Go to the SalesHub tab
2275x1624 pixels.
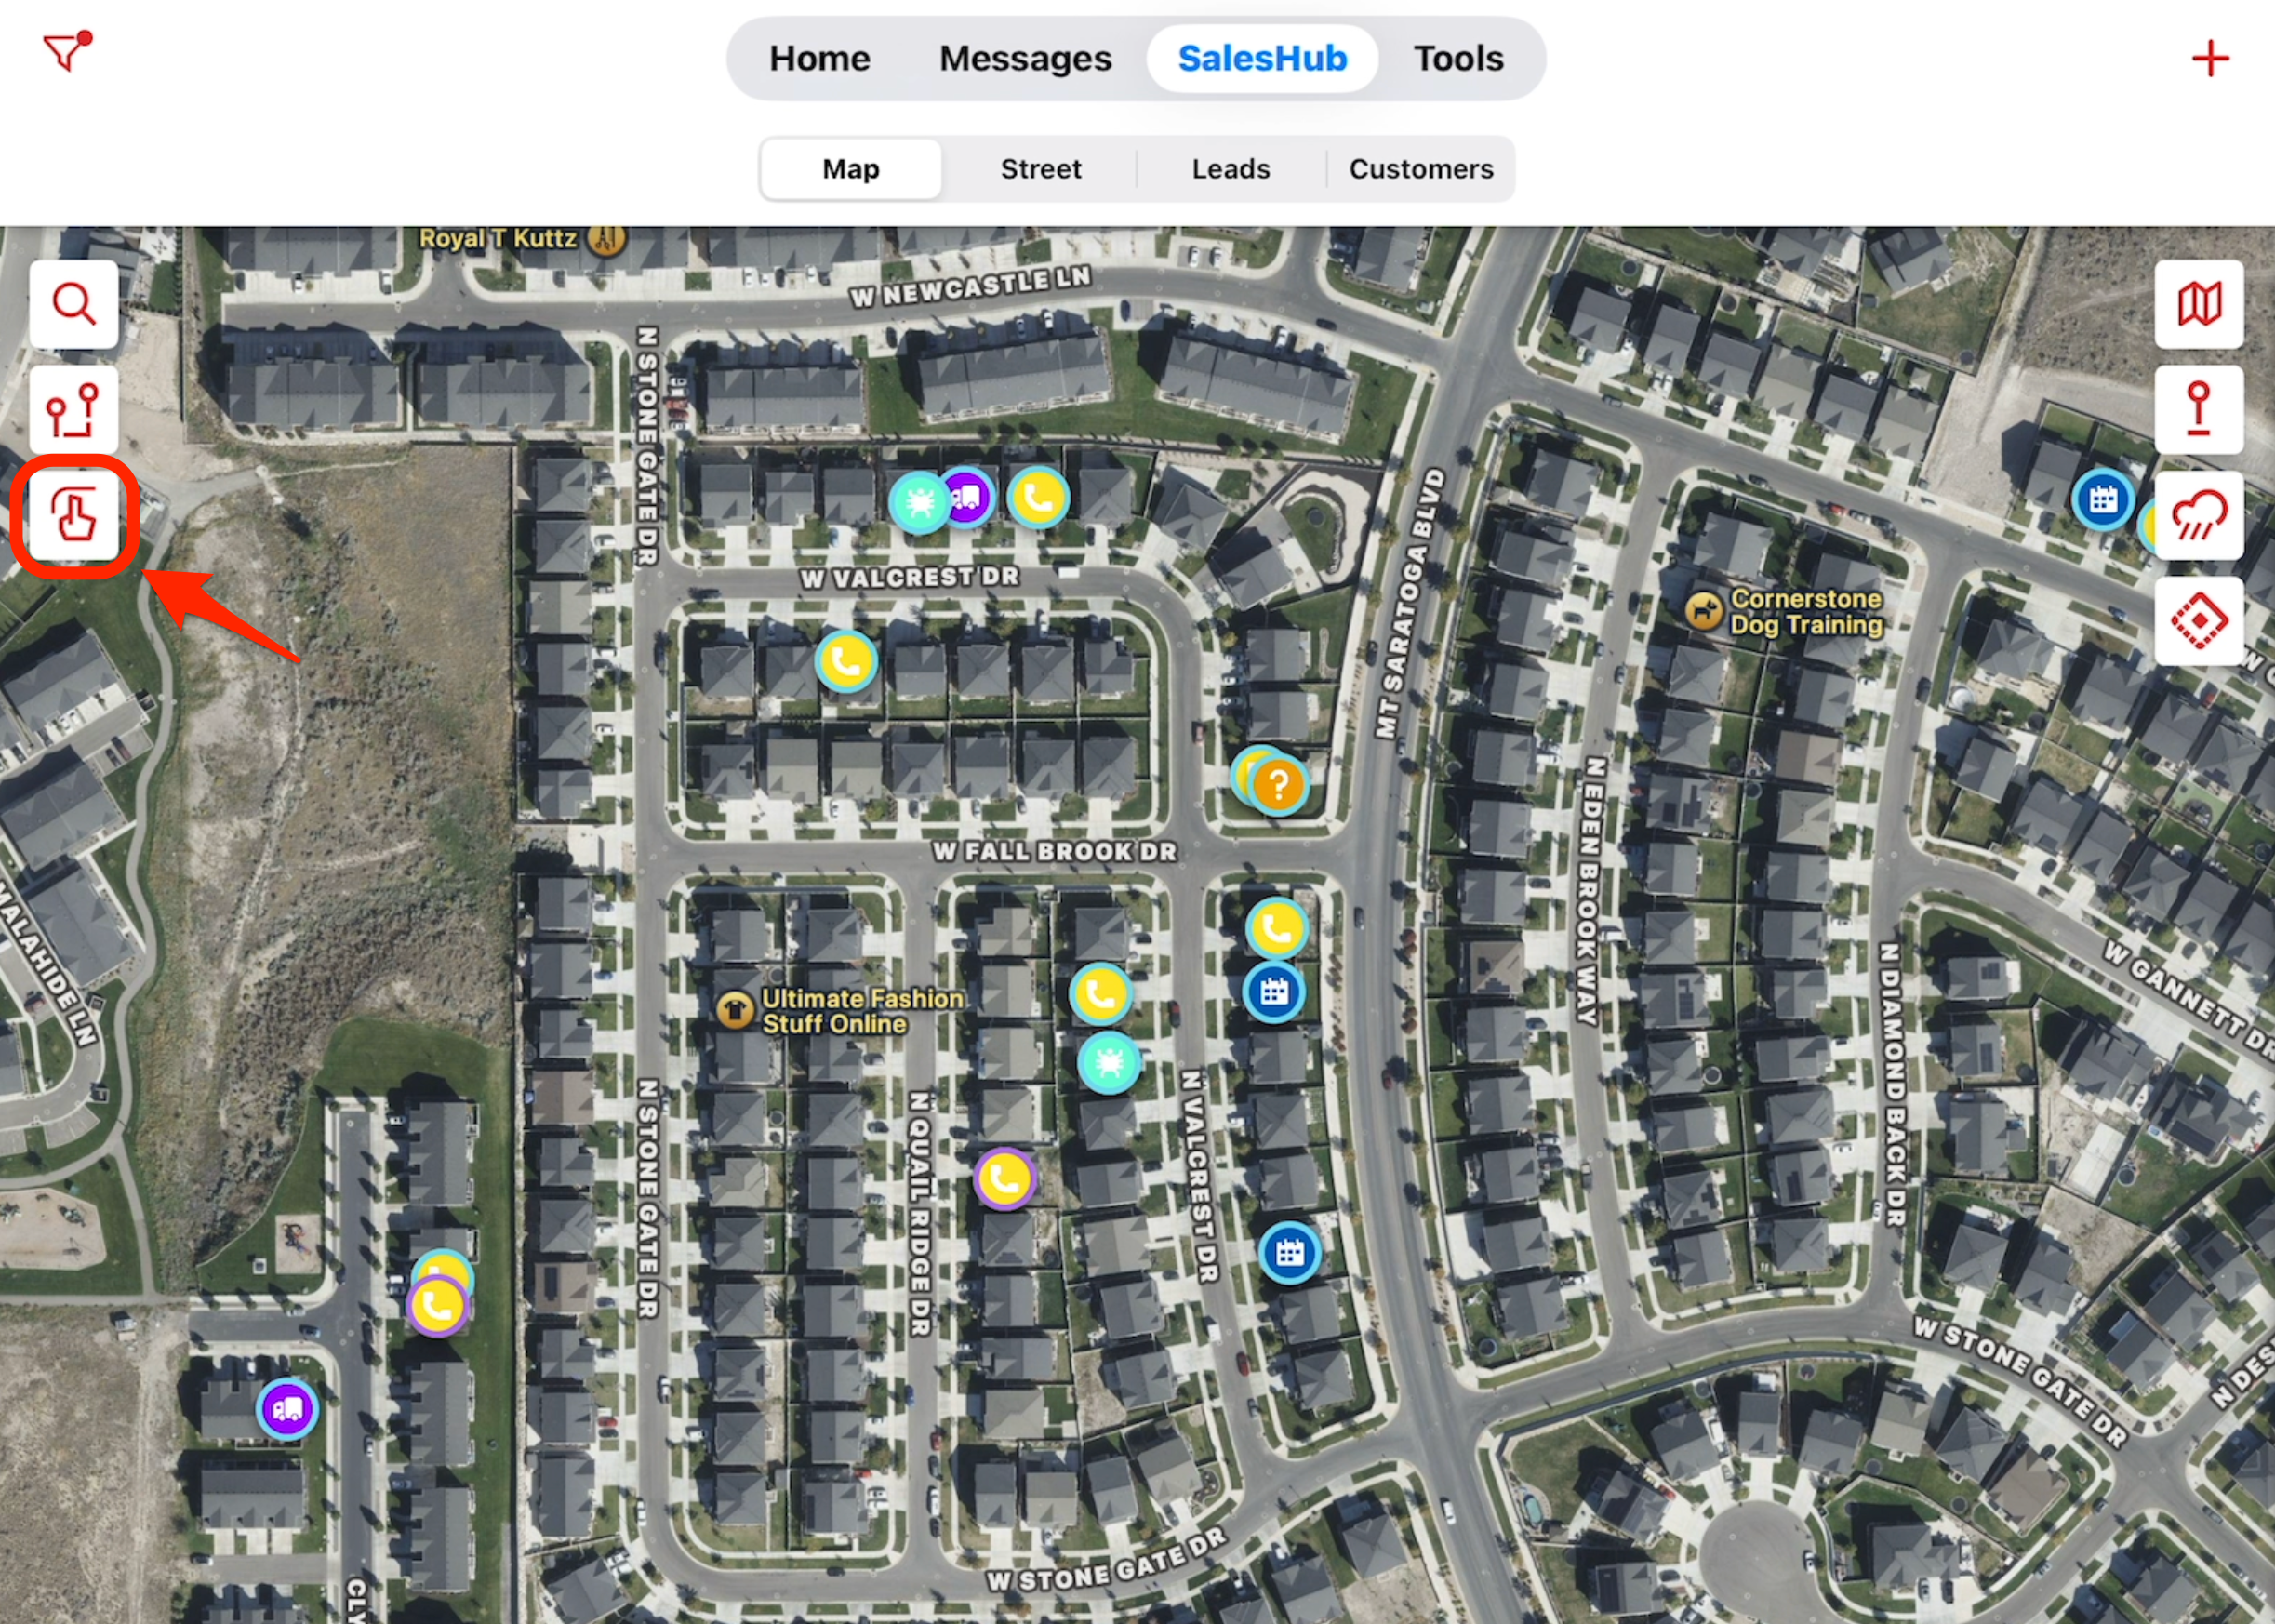tap(1262, 59)
